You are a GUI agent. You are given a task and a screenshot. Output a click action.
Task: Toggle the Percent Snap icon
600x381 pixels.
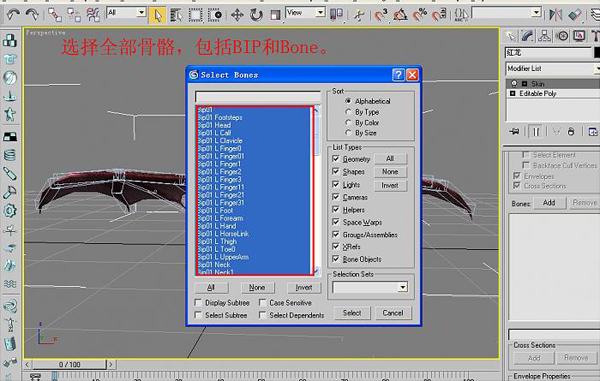click(x=420, y=15)
